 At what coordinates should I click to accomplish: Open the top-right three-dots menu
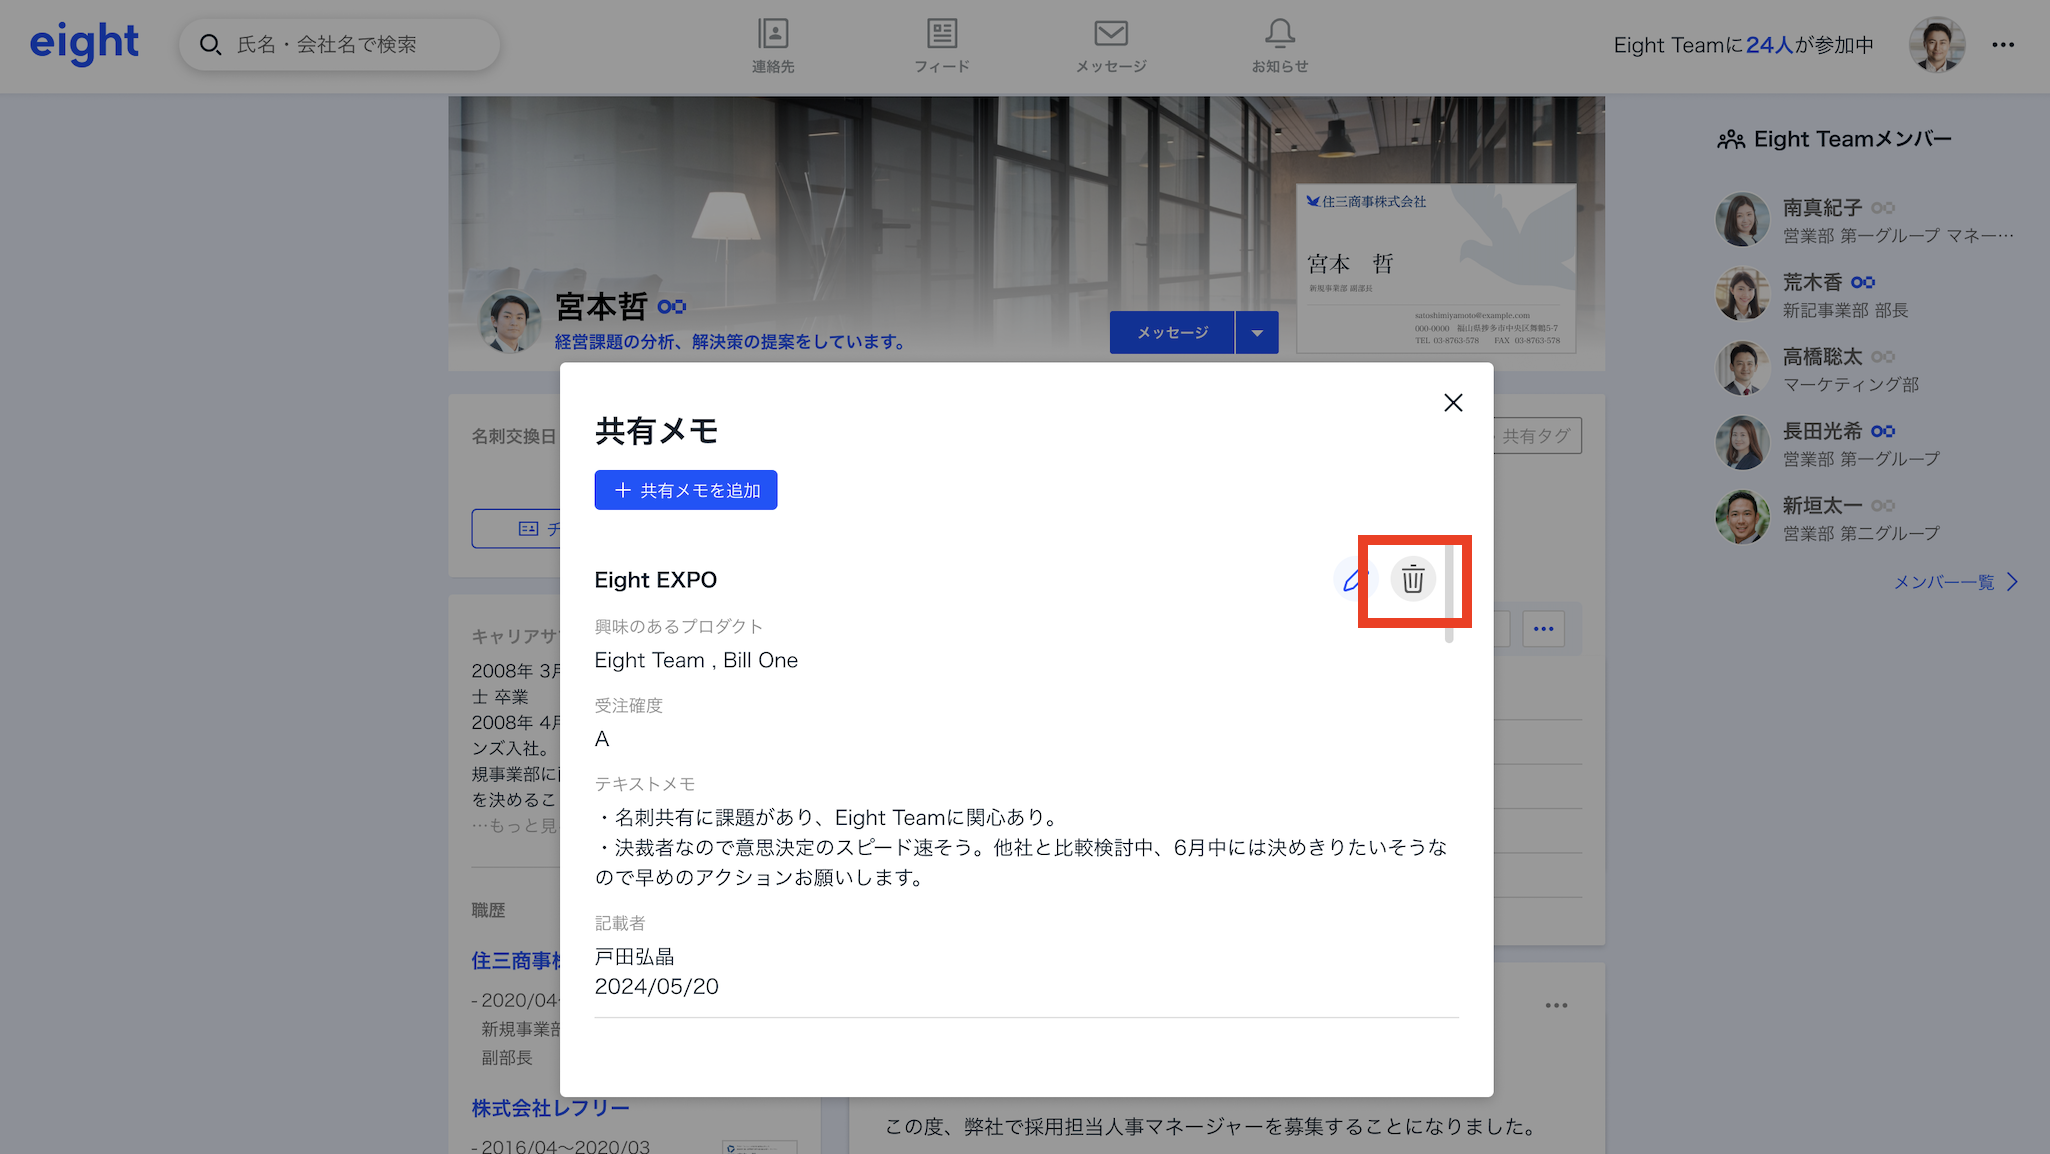pos(2003,45)
